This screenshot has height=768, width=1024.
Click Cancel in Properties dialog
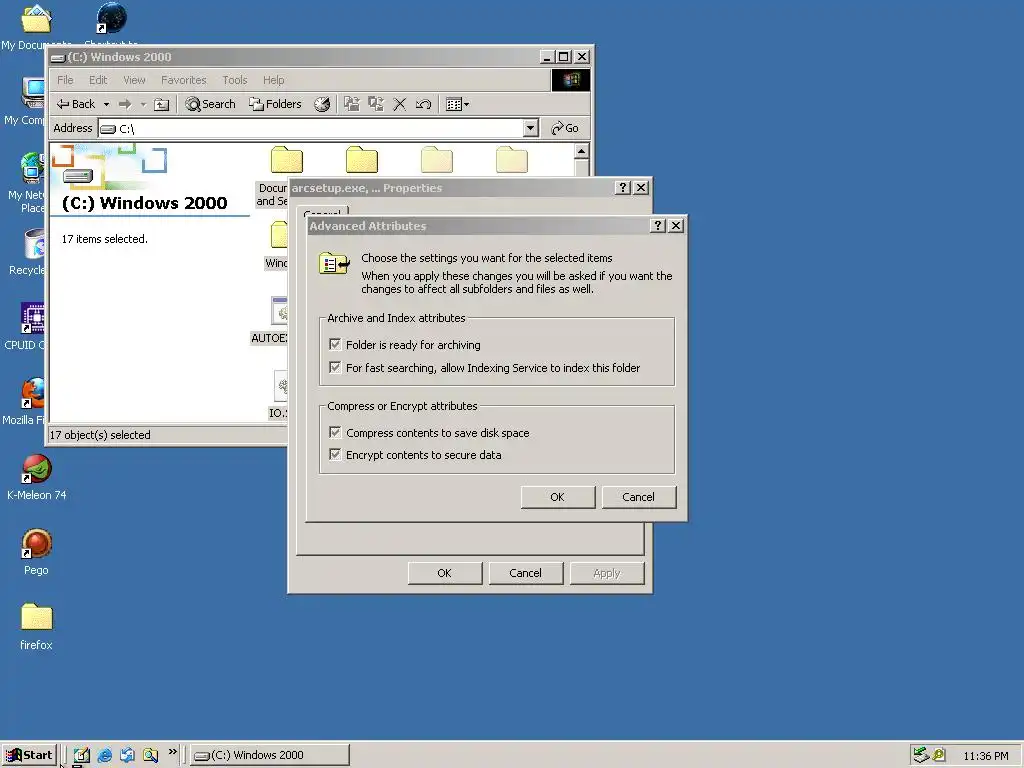point(526,573)
